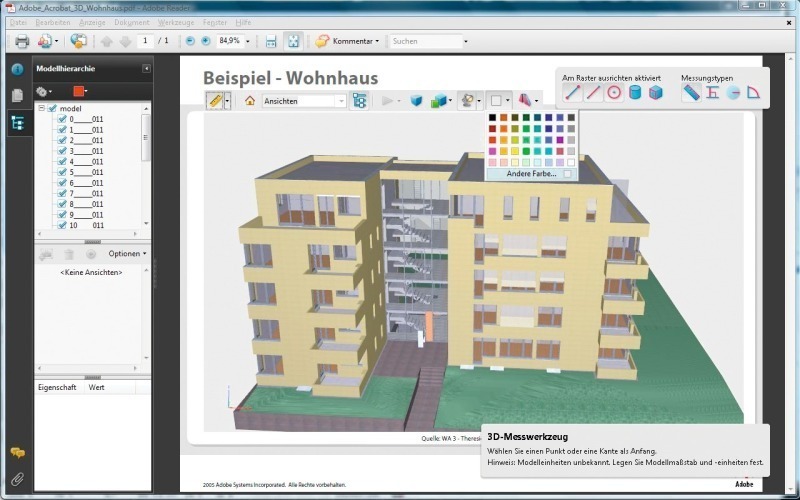Click the snap to radial edge circle icon
Screen dimensions: 800x500
(x=614, y=93)
